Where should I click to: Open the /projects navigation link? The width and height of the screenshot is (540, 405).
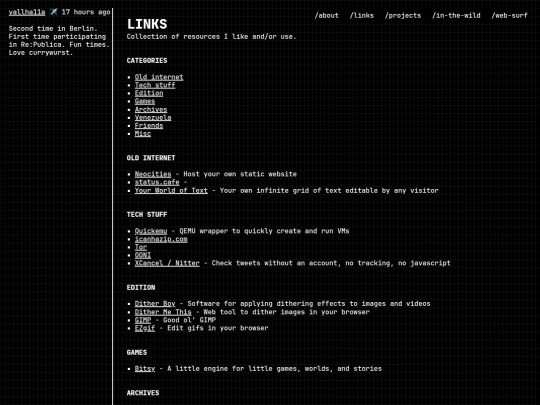(x=403, y=15)
